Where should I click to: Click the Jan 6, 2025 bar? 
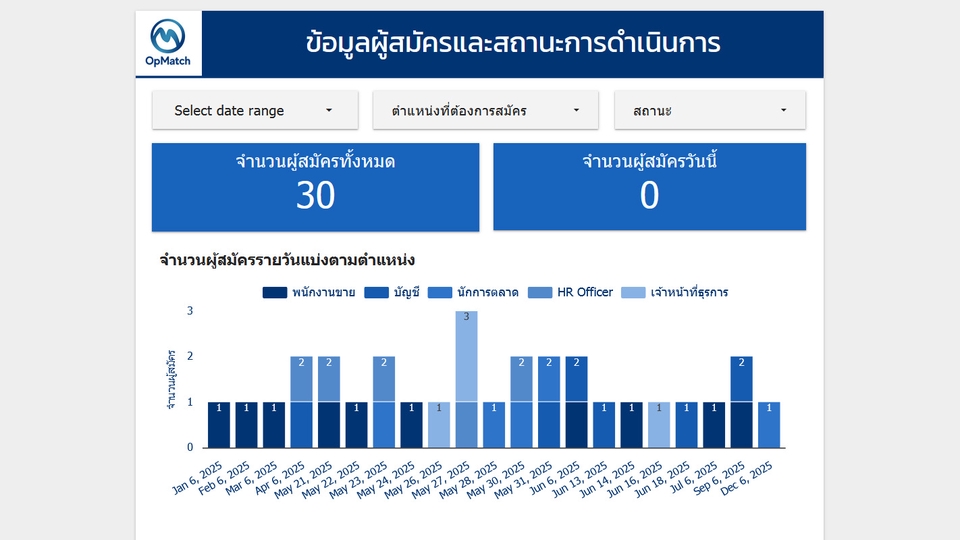pyautogui.click(x=219, y=424)
